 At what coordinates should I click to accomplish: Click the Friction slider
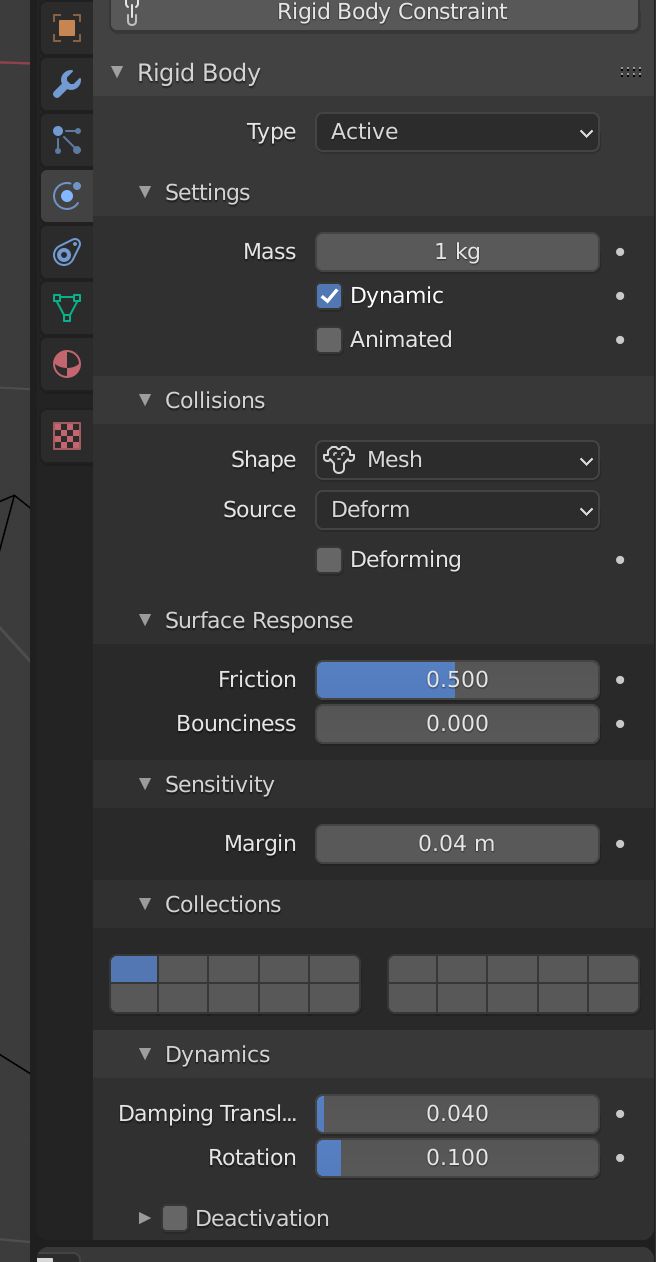click(457, 680)
